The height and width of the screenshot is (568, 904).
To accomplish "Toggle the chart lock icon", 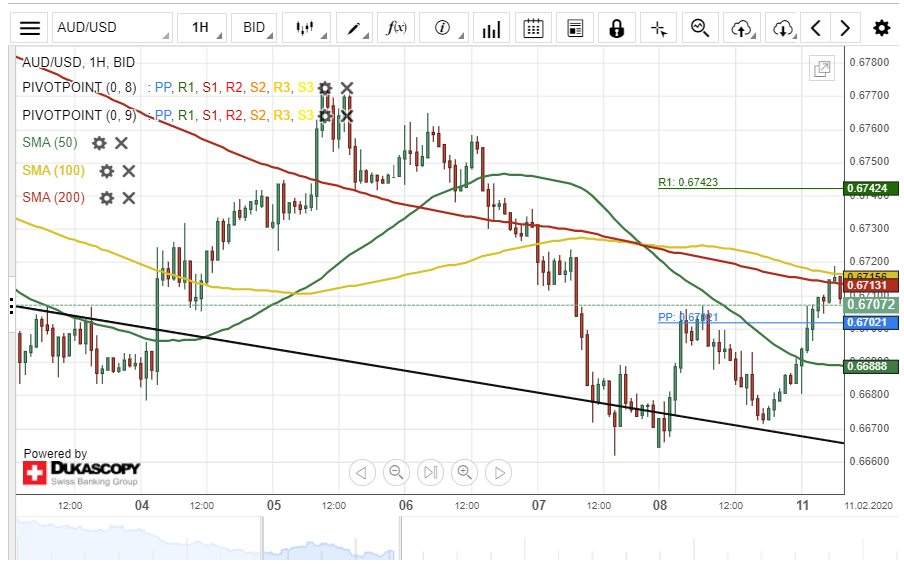I will tap(617, 28).
